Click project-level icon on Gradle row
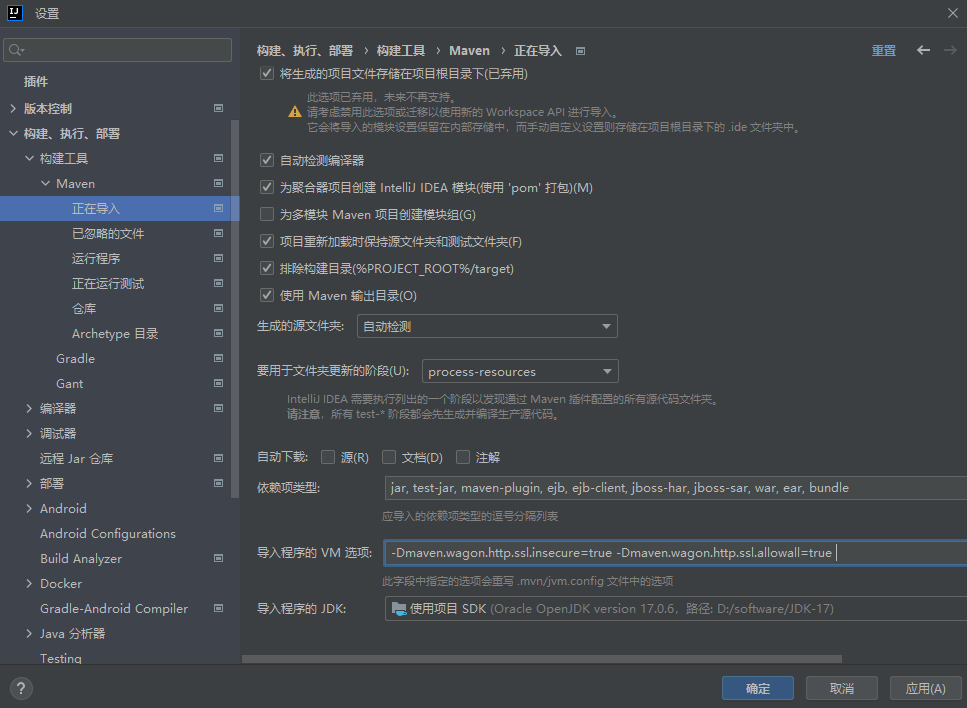The width and height of the screenshot is (967, 708). (x=218, y=358)
